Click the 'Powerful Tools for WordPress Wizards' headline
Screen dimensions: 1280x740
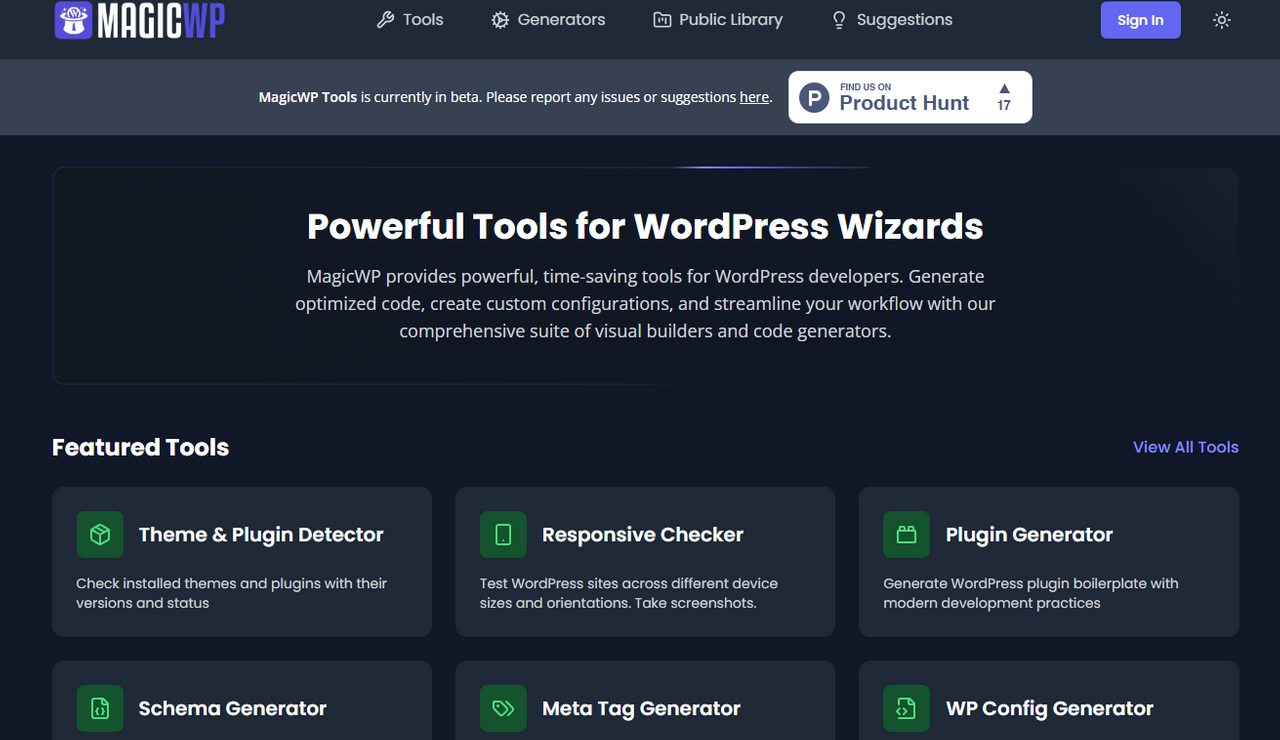[645, 226]
